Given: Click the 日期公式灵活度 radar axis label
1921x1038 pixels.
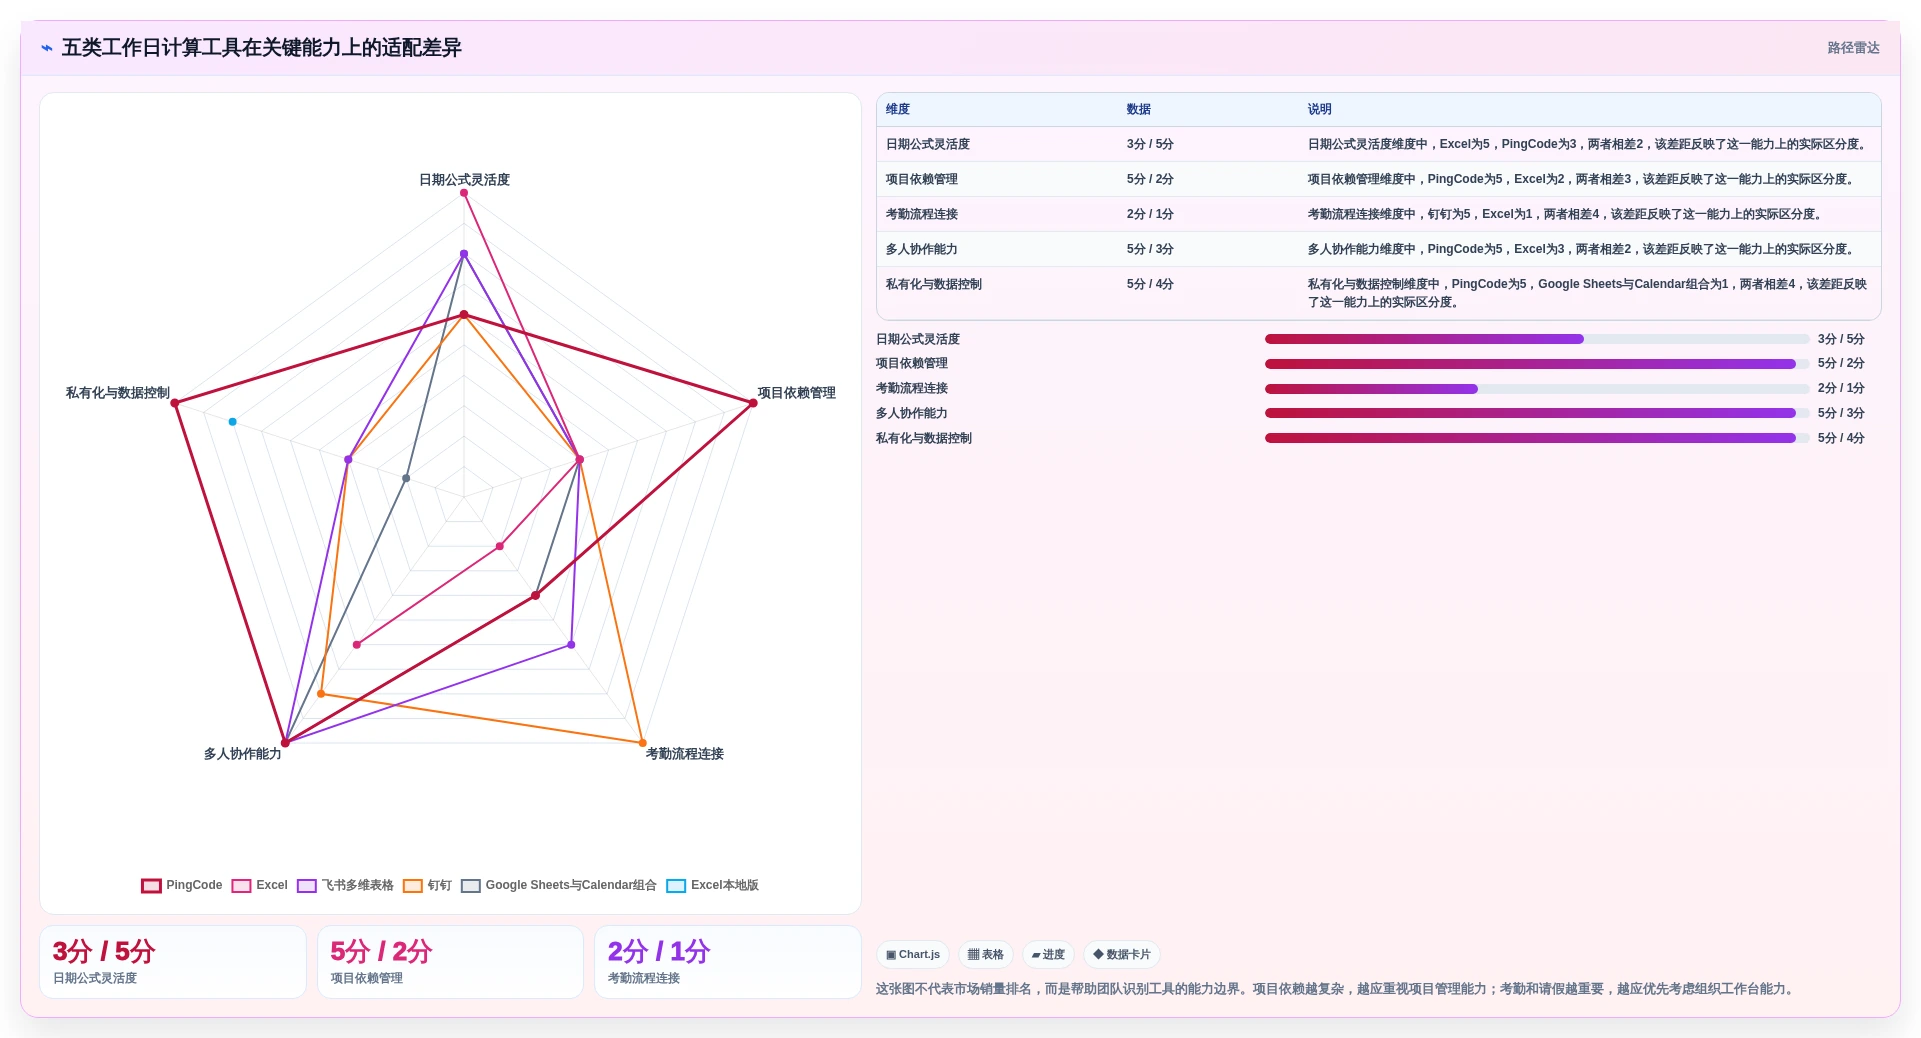Looking at the screenshot, I should [x=464, y=180].
